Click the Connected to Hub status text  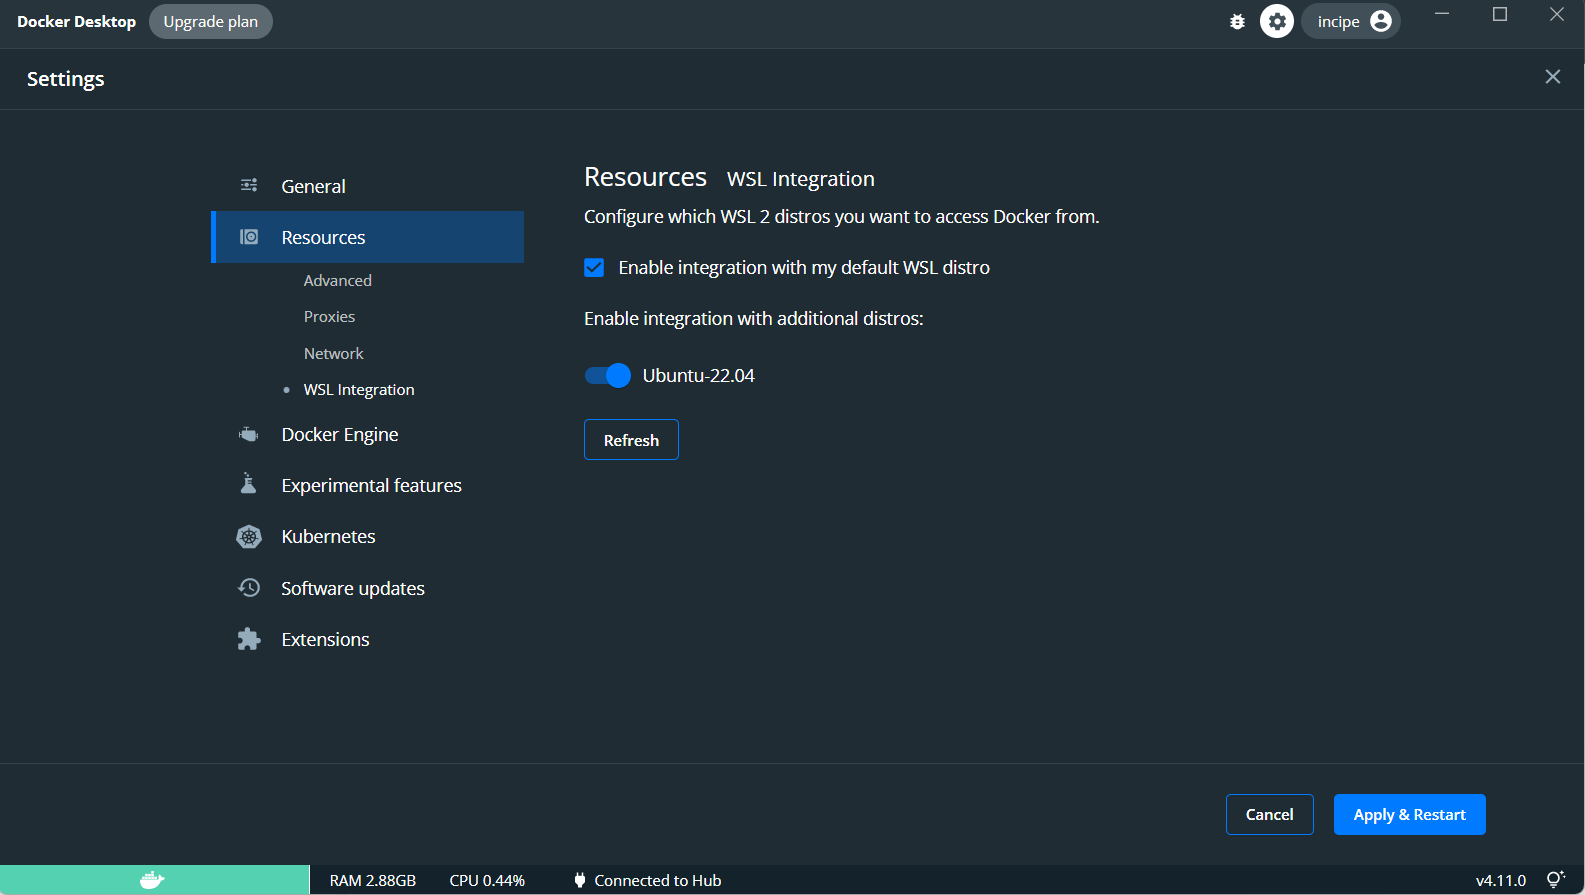(x=658, y=881)
